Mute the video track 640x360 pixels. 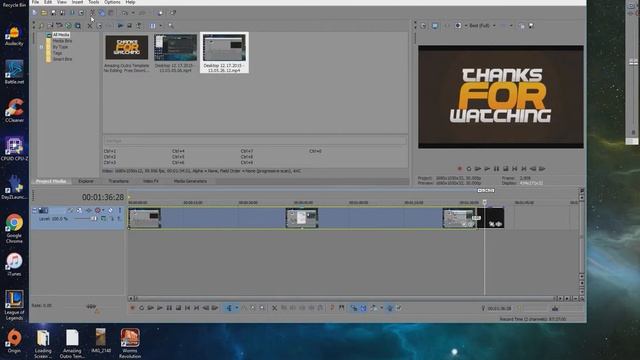tap(111, 210)
